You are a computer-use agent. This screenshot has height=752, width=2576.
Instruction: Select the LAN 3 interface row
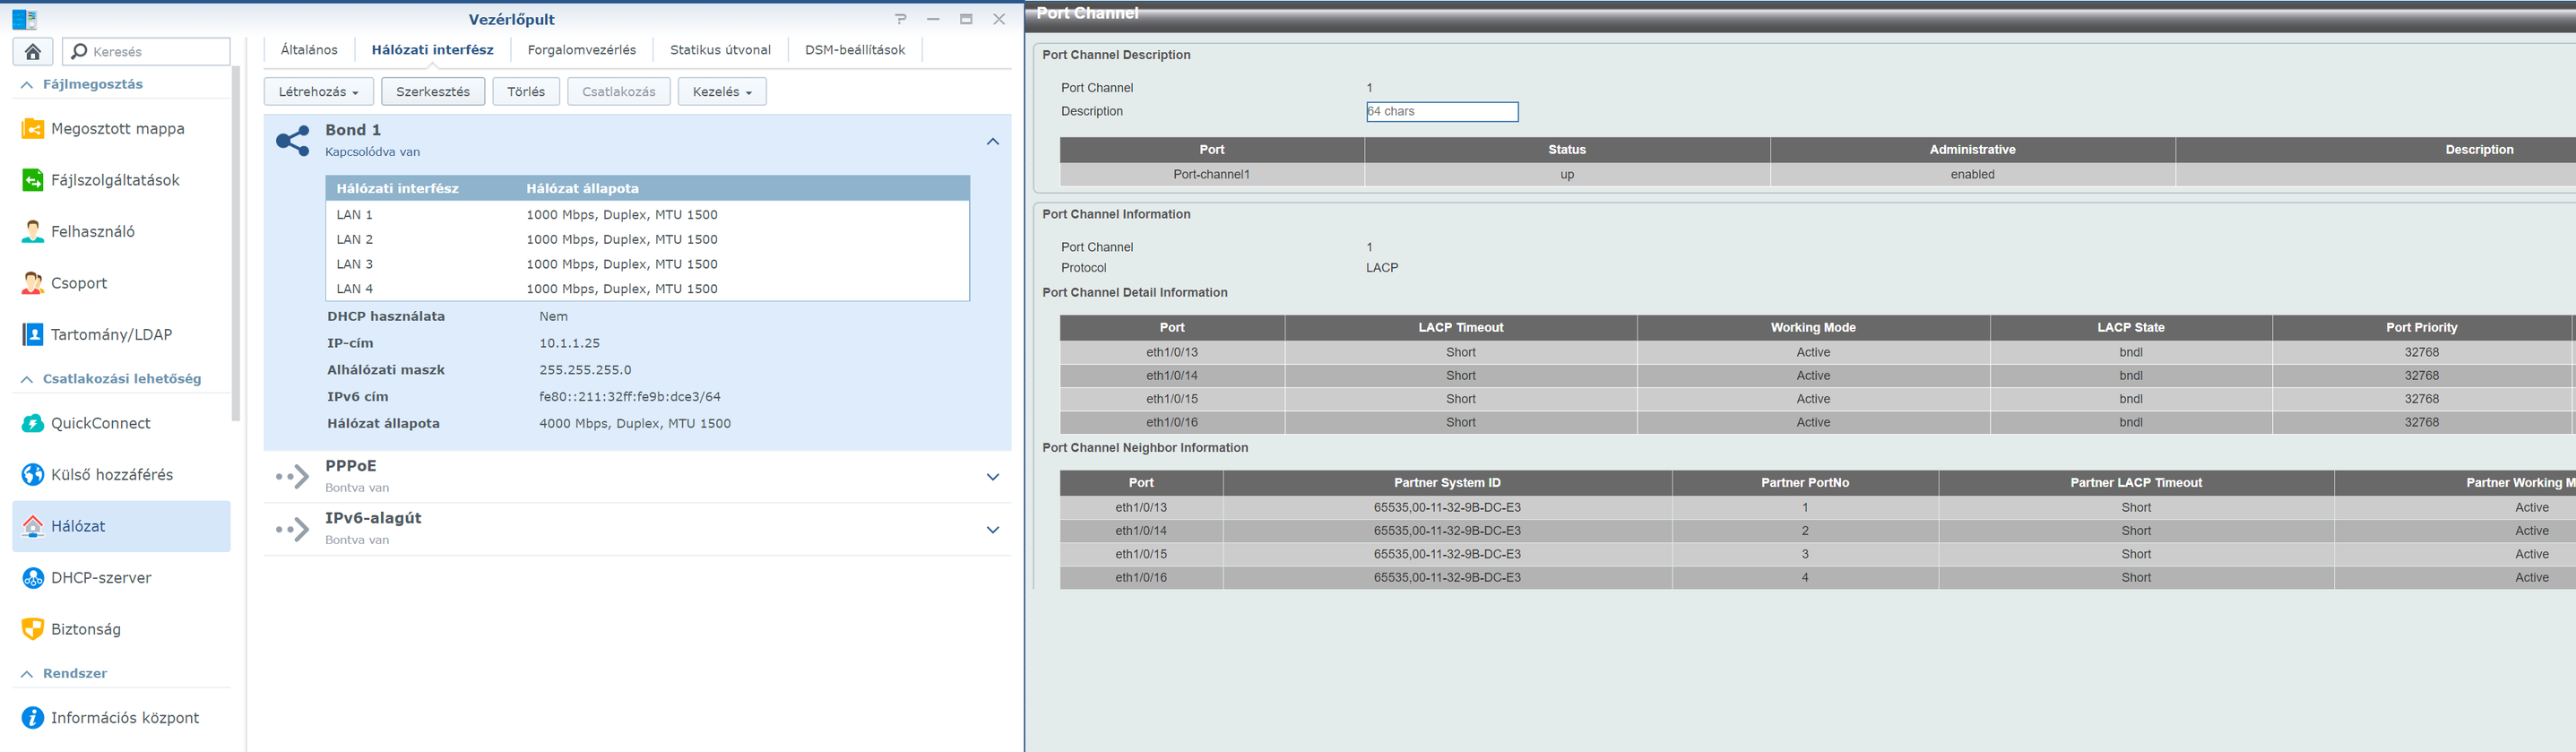647,264
